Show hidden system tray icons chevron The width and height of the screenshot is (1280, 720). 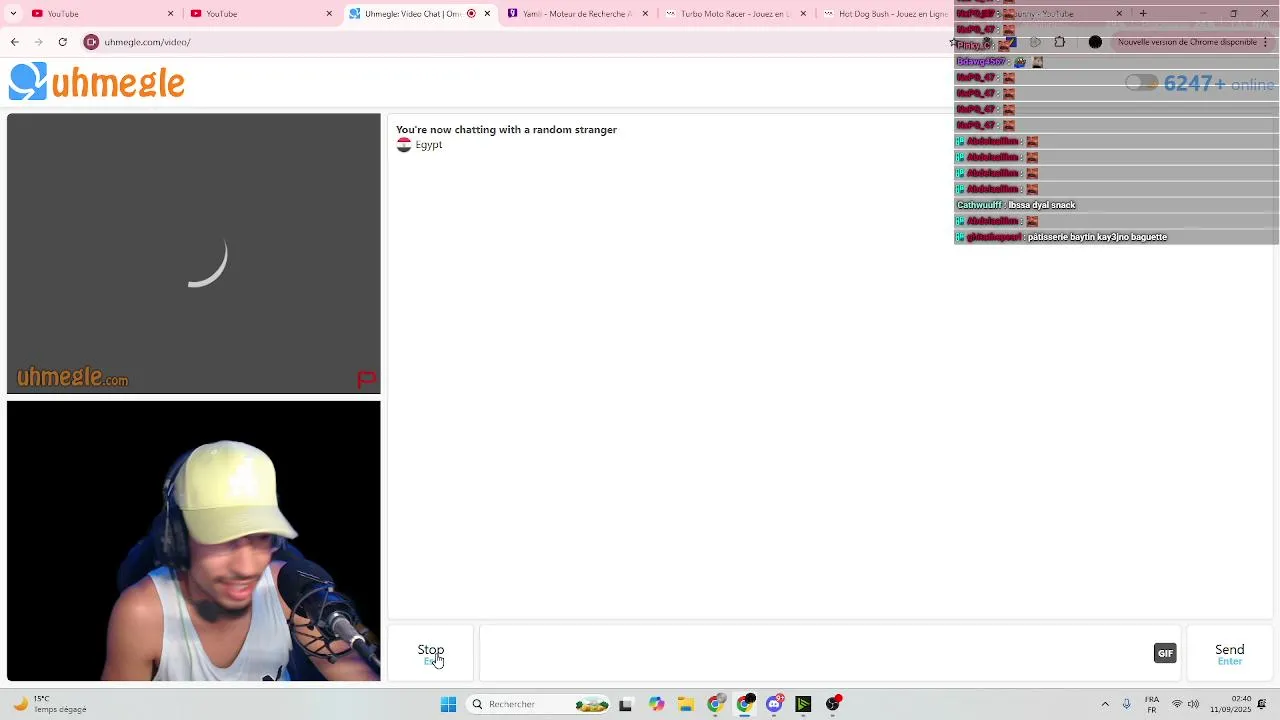[1105, 704]
